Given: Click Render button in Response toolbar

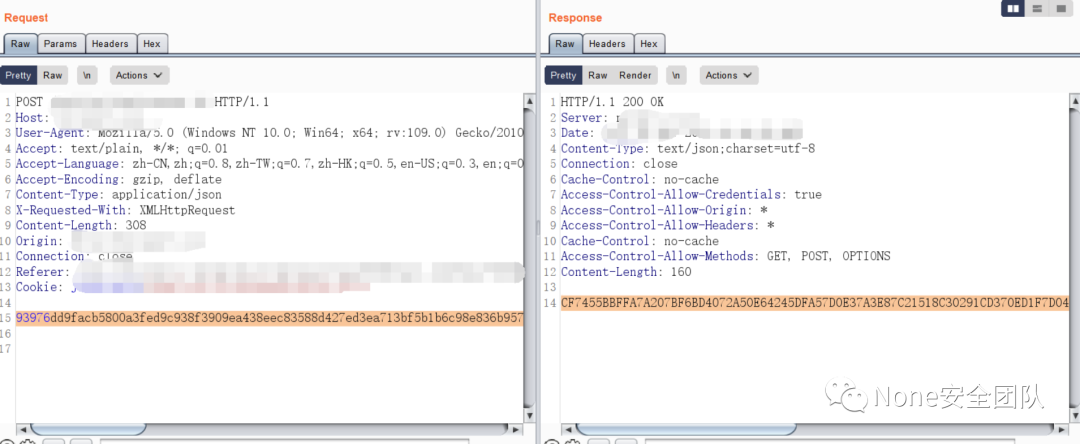Looking at the screenshot, I should pos(635,75).
